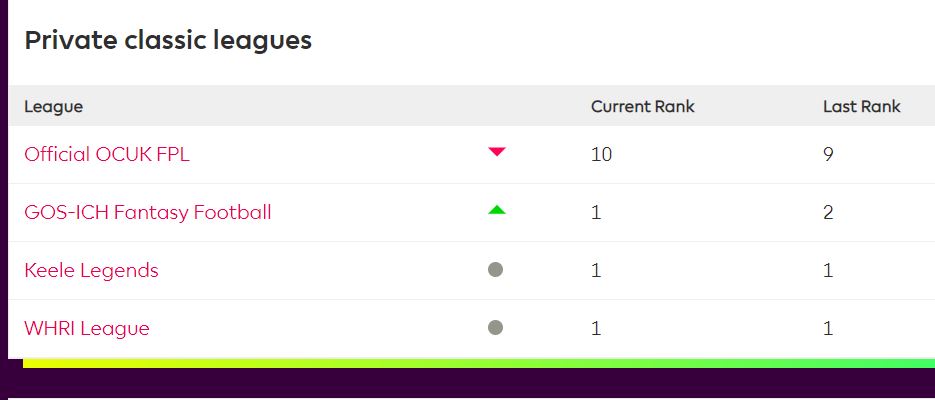935x400 pixels.
Task: Click the Private classic leagues heading
Action: coord(168,41)
